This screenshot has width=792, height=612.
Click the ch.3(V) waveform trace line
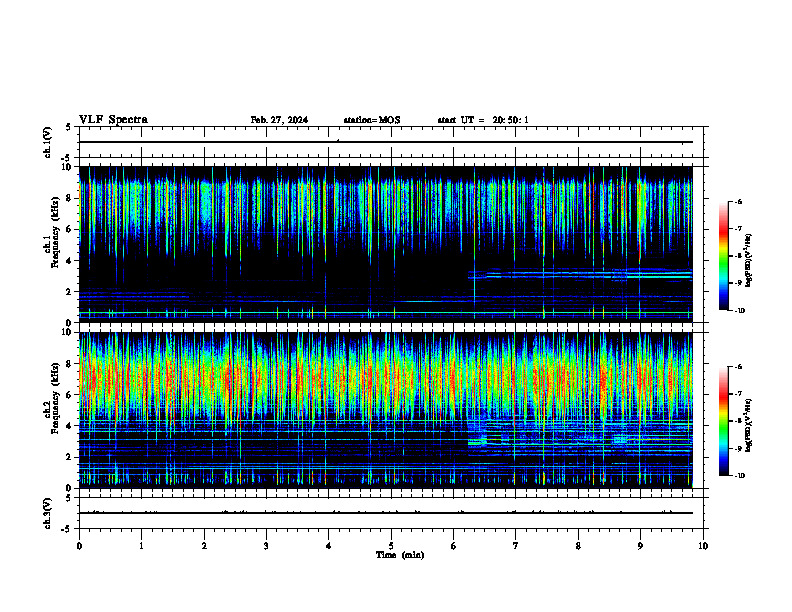coord(386,513)
